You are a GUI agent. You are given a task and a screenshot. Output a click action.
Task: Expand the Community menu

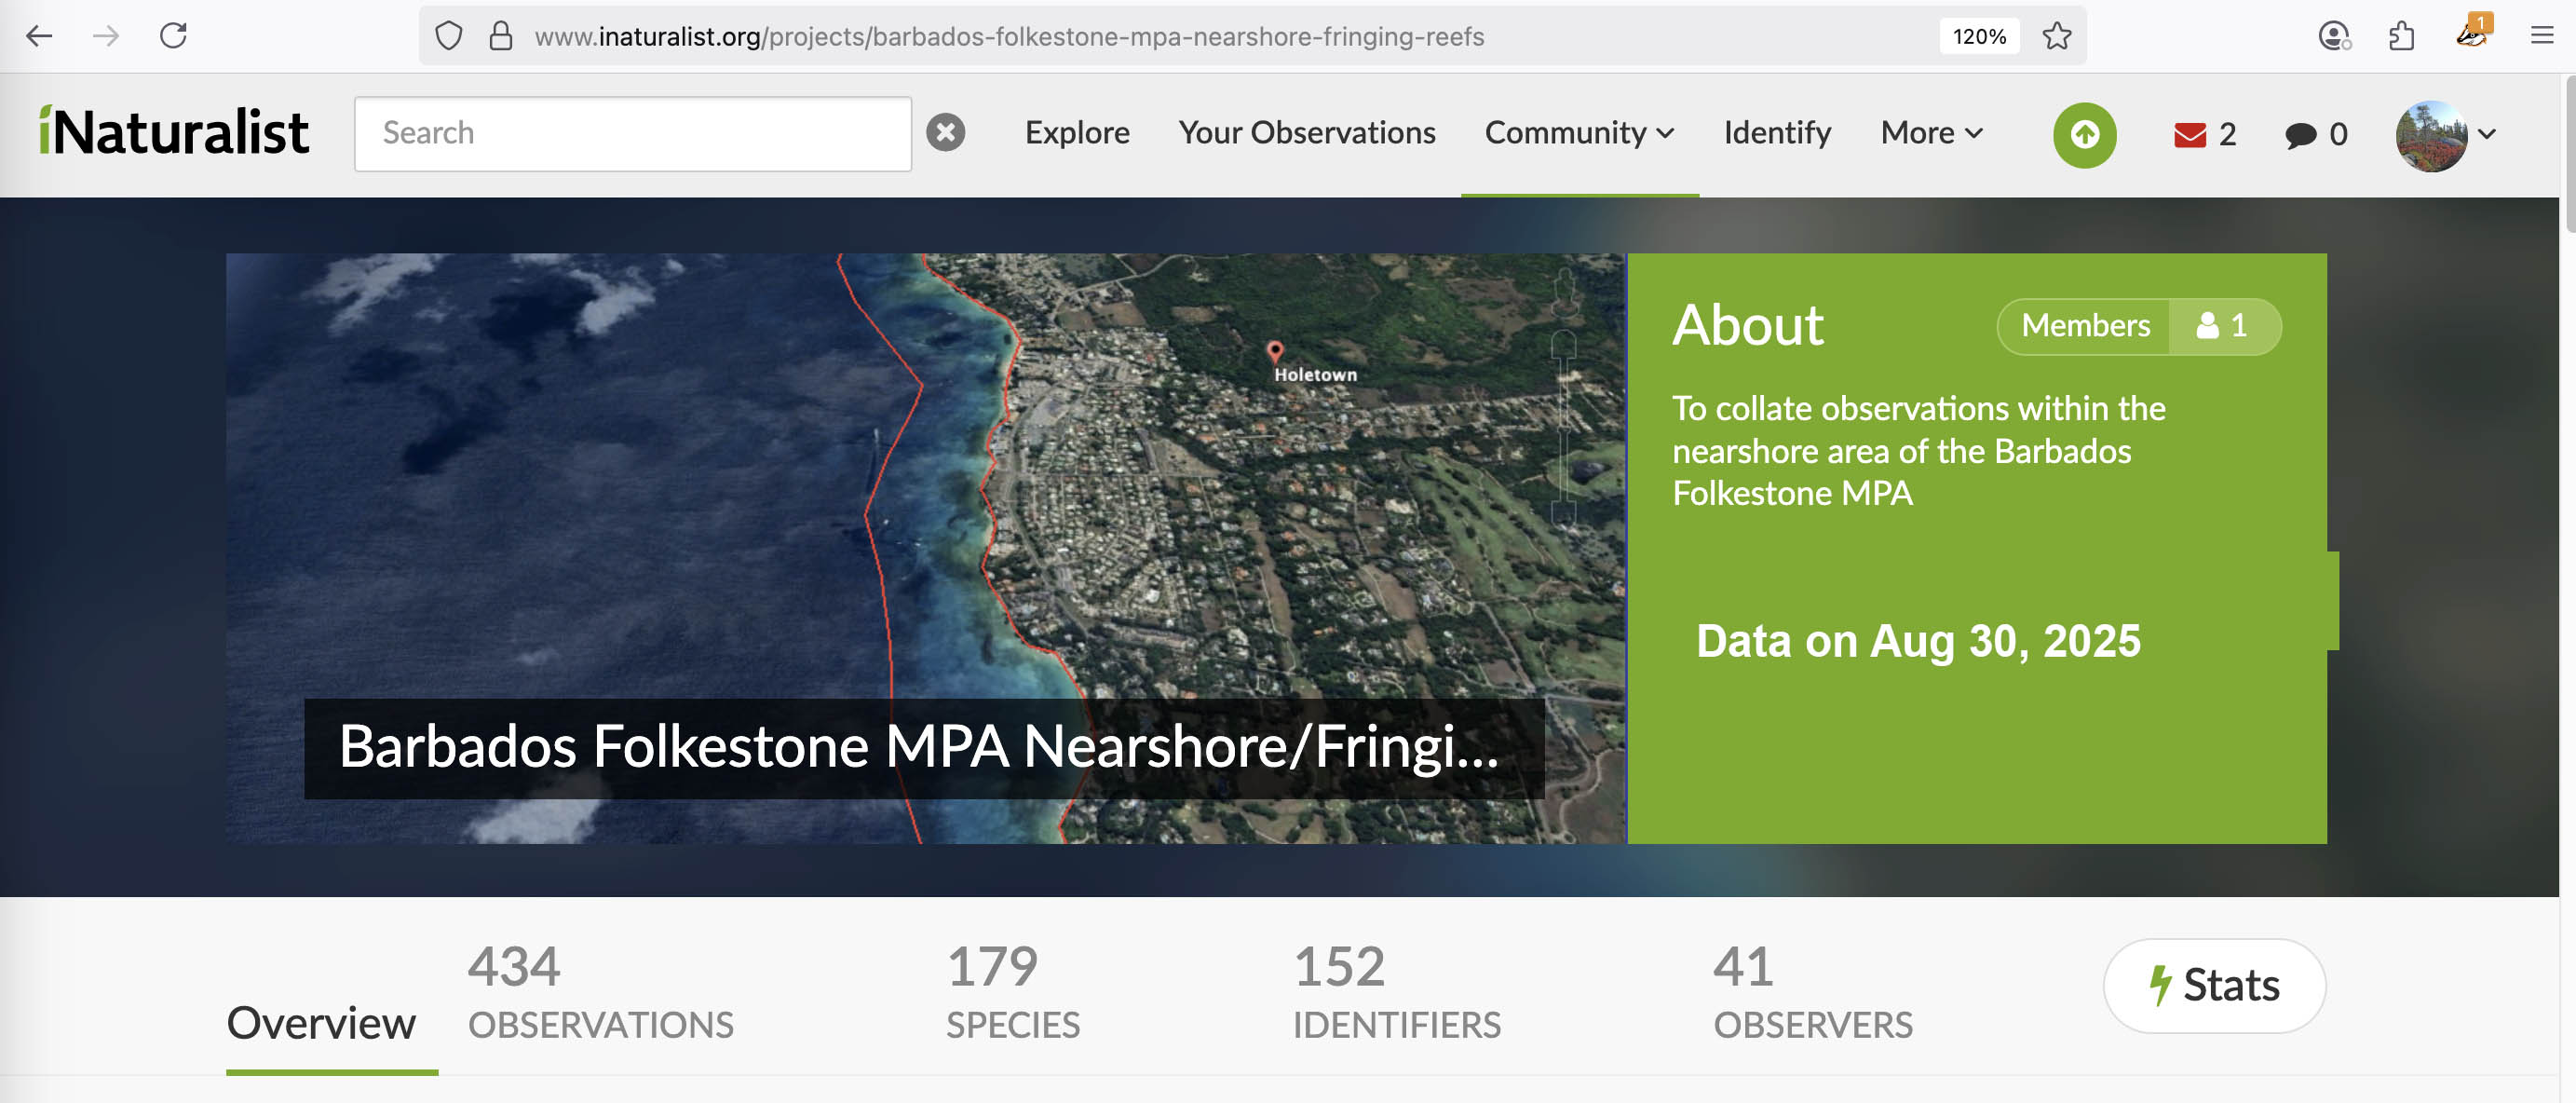pos(1579,133)
